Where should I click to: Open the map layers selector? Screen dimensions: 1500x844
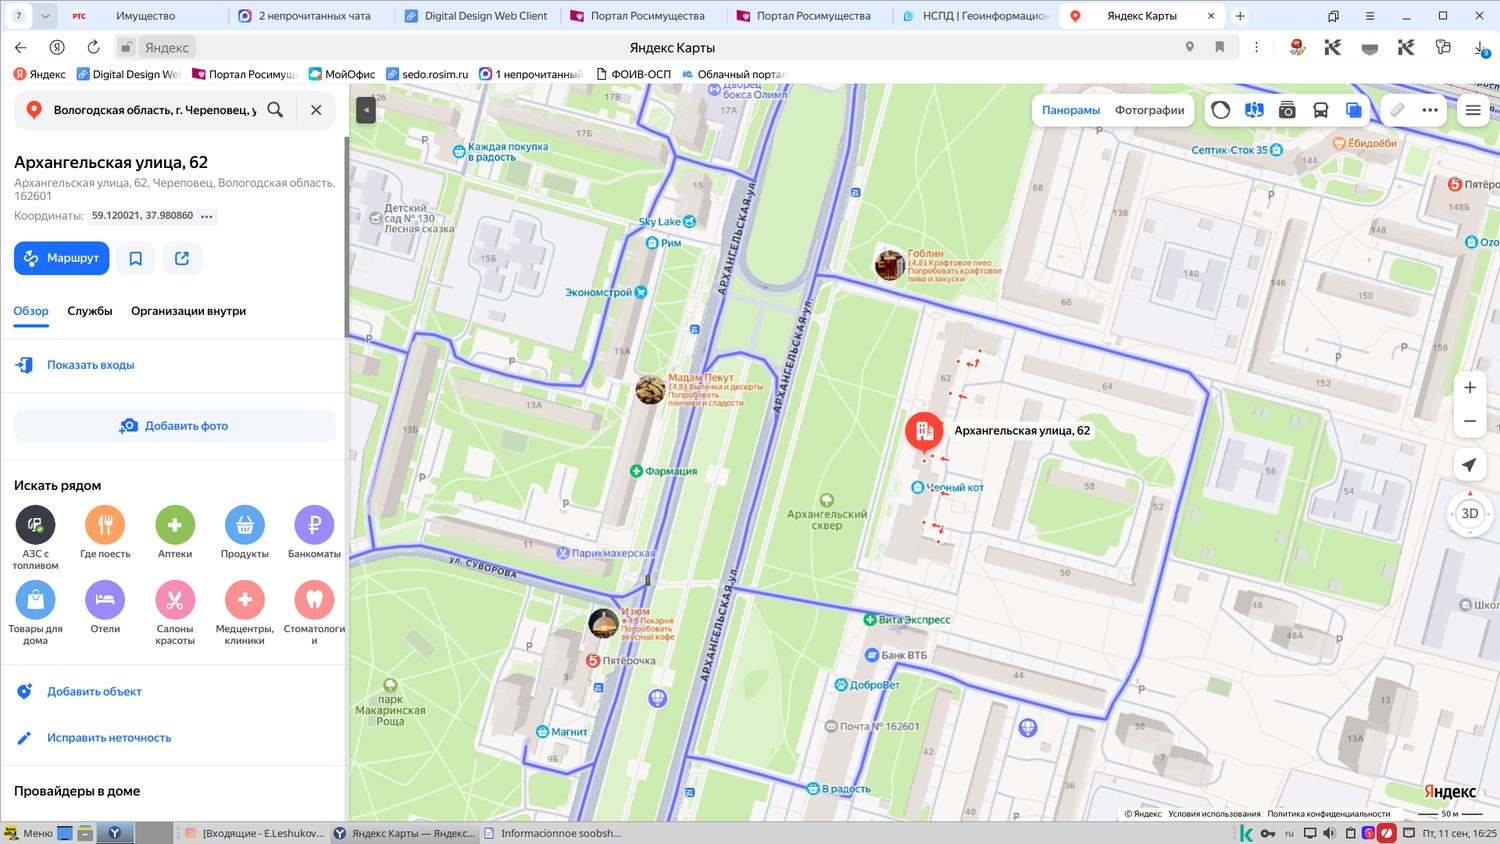pos(1353,110)
